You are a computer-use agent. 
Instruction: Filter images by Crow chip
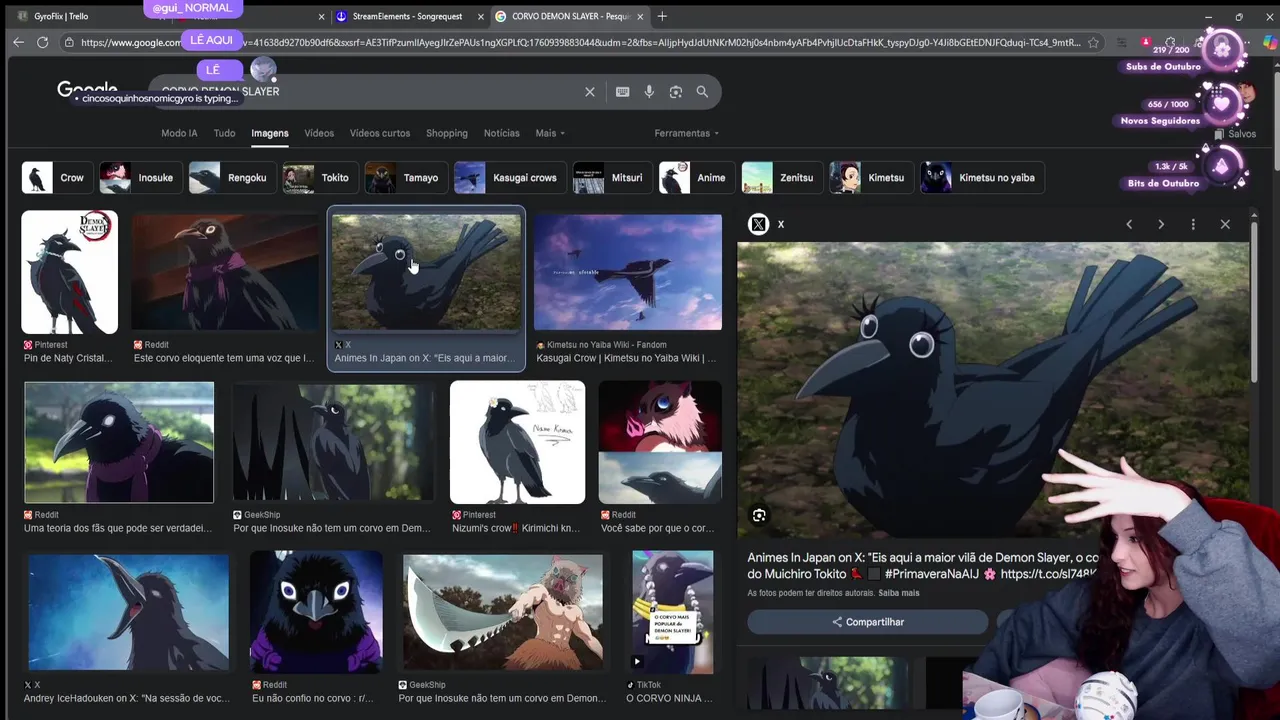coord(57,178)
